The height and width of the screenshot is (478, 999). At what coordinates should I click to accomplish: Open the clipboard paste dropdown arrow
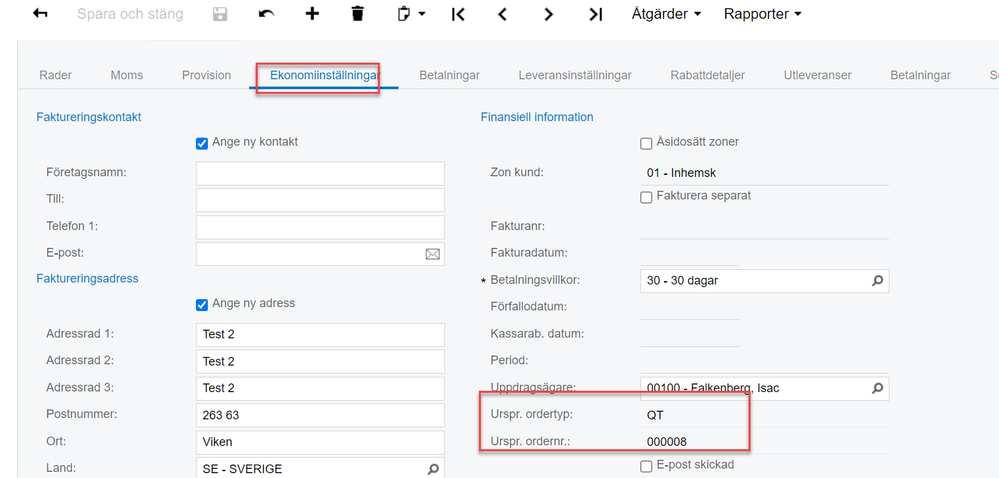coord(422,14)
